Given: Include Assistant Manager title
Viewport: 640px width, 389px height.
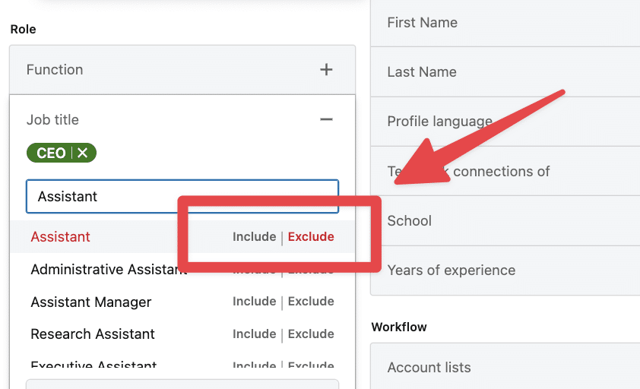Looking at the screenshot, I should (x=254, y=301).
